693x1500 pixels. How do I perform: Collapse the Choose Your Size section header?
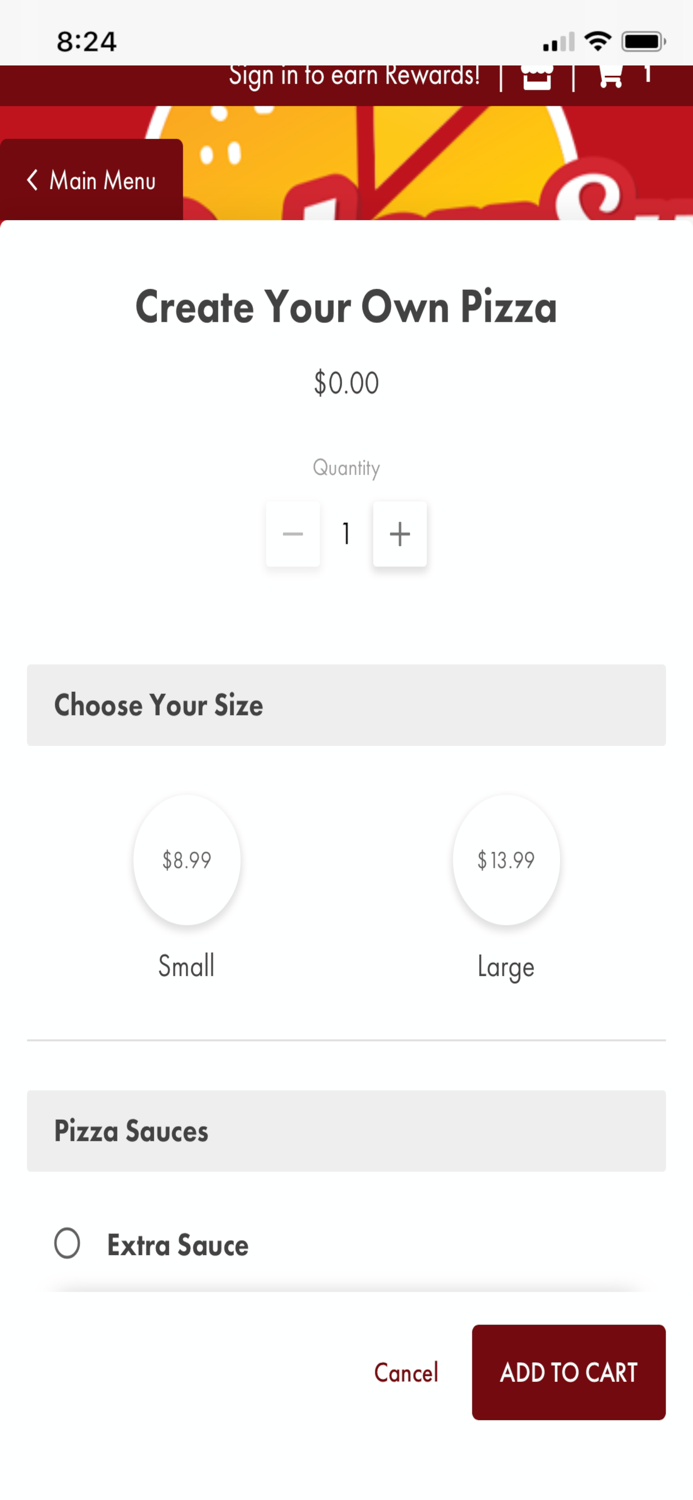coord(346,705)
